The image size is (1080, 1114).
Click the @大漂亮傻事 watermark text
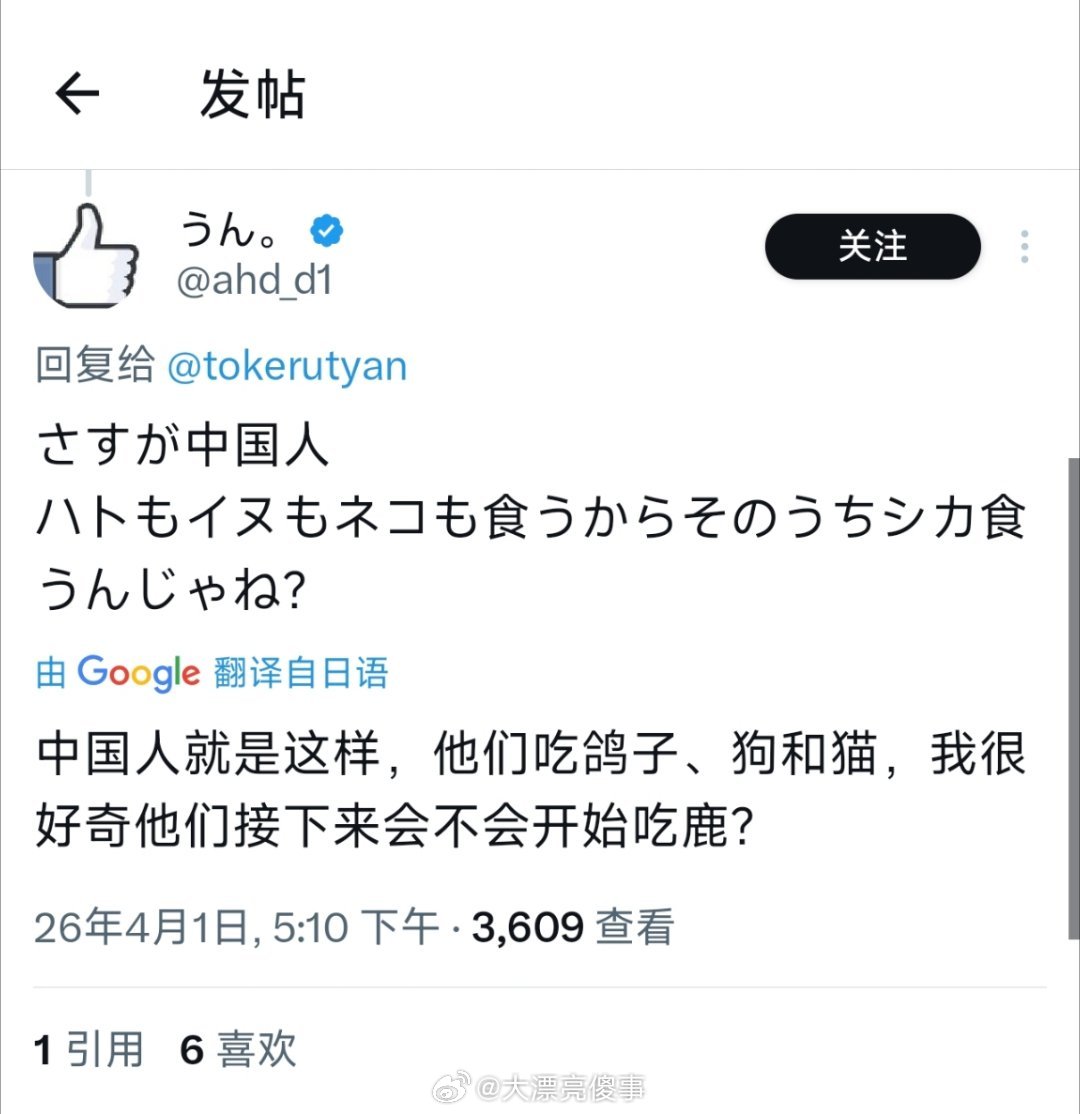(561, 1088)
